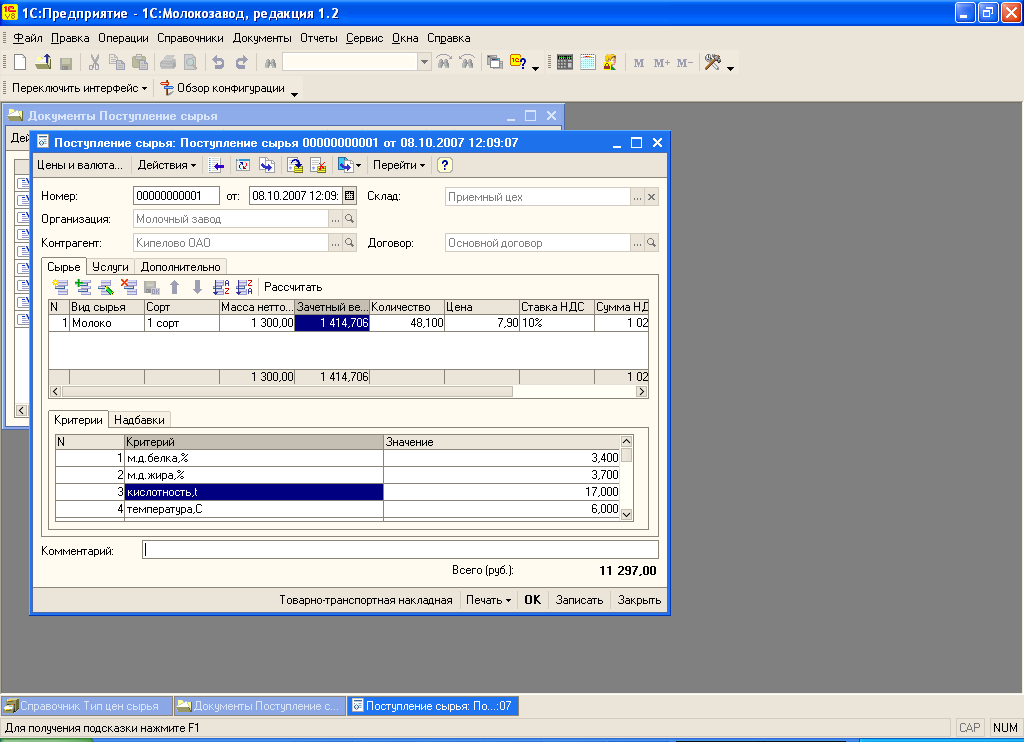Open the Перейти dropdown menu
Viewport: 1024px width, 742px height.
[398, 165]
